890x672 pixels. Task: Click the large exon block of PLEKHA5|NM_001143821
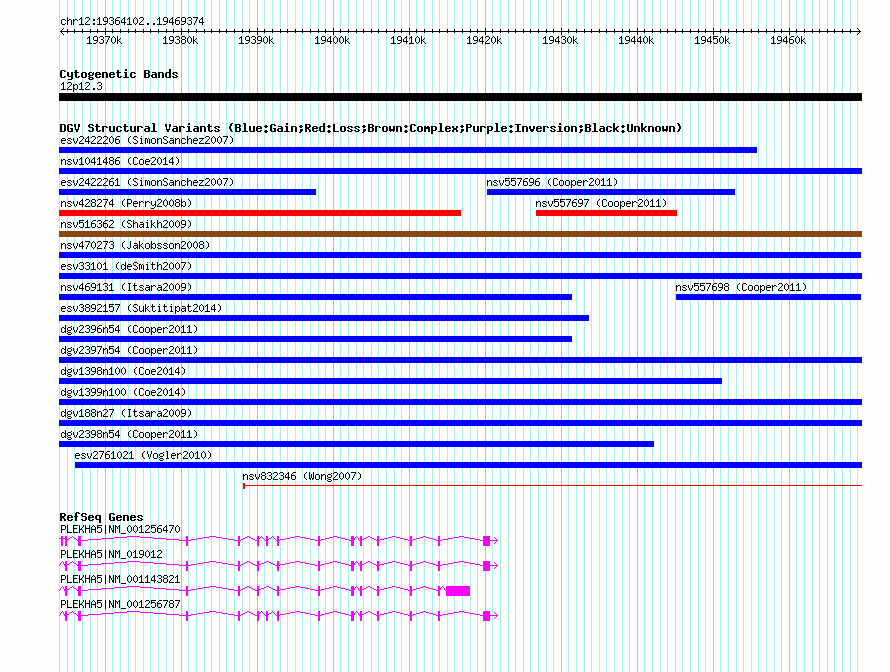(x=458, y=591)
